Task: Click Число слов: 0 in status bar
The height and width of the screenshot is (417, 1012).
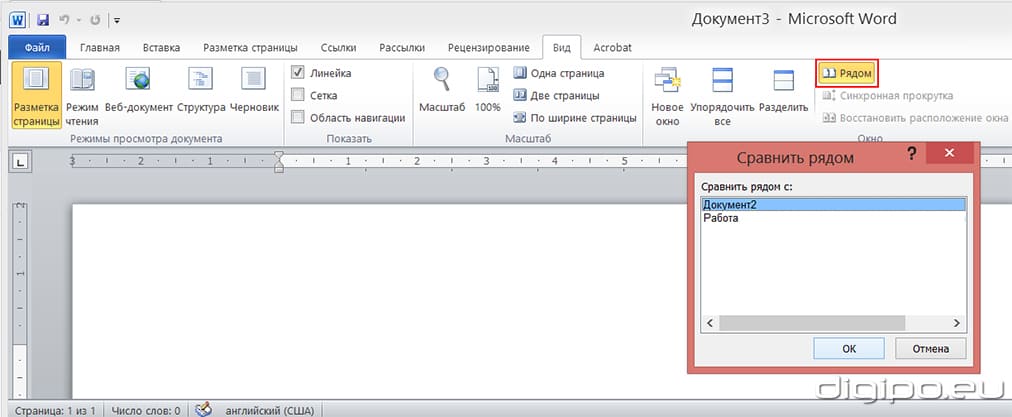Action: click(146, 410)
